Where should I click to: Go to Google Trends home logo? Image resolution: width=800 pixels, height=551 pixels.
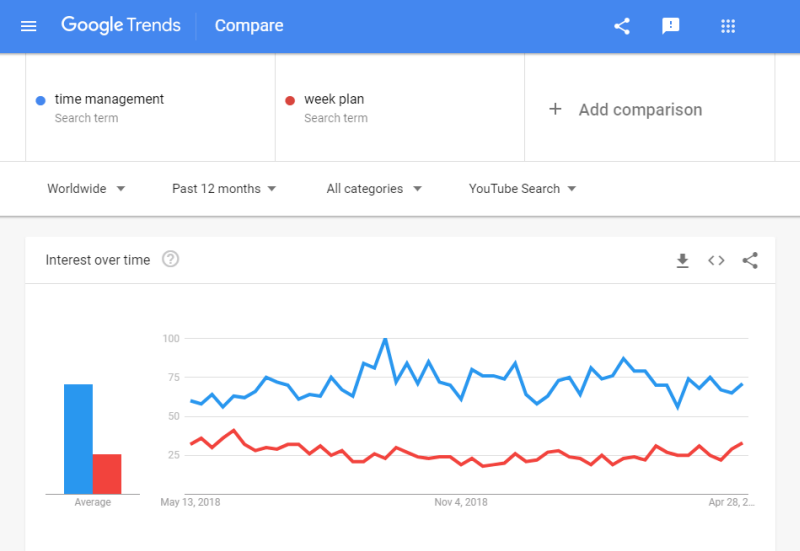121,25
